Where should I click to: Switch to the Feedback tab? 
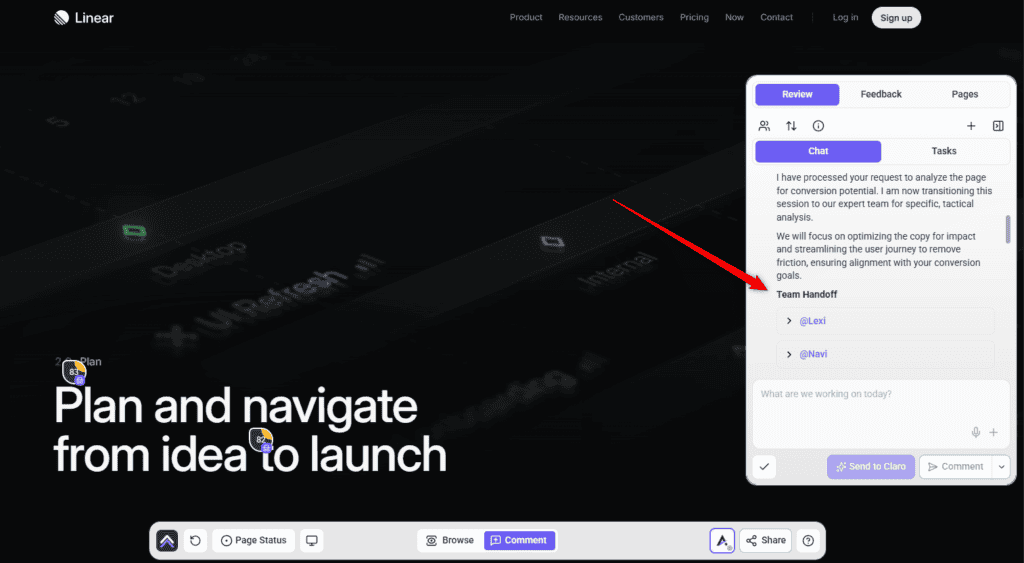[881, 95]
